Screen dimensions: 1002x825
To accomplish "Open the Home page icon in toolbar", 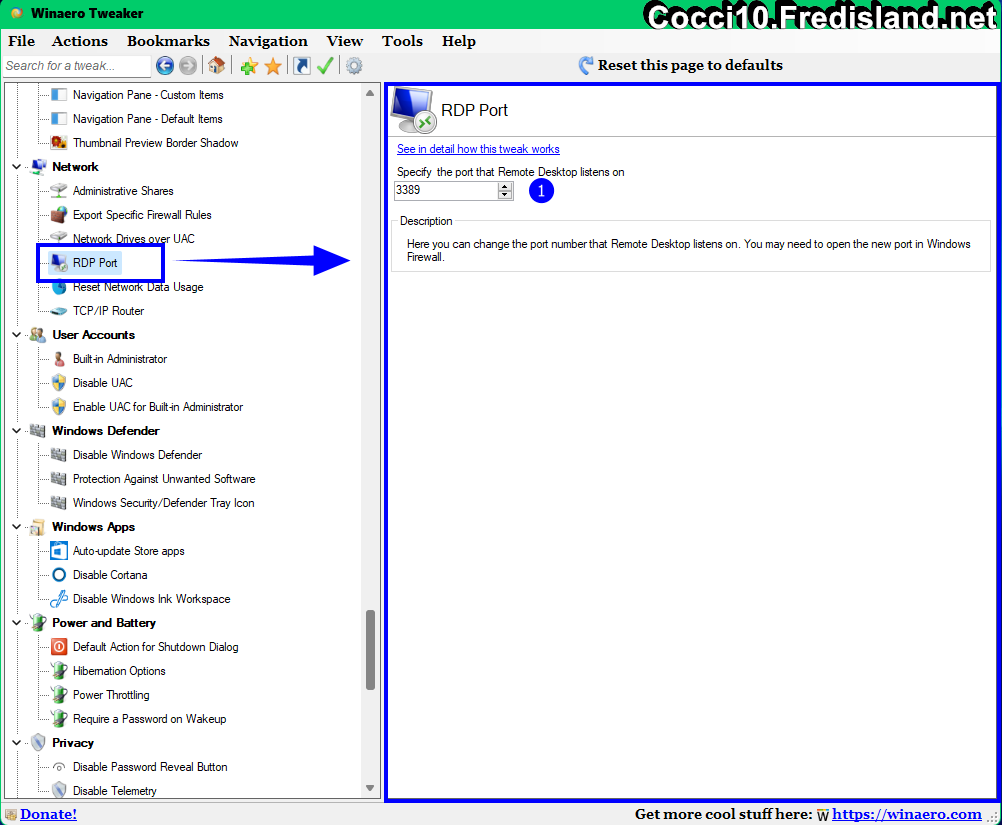I will (x=217, y=65).
